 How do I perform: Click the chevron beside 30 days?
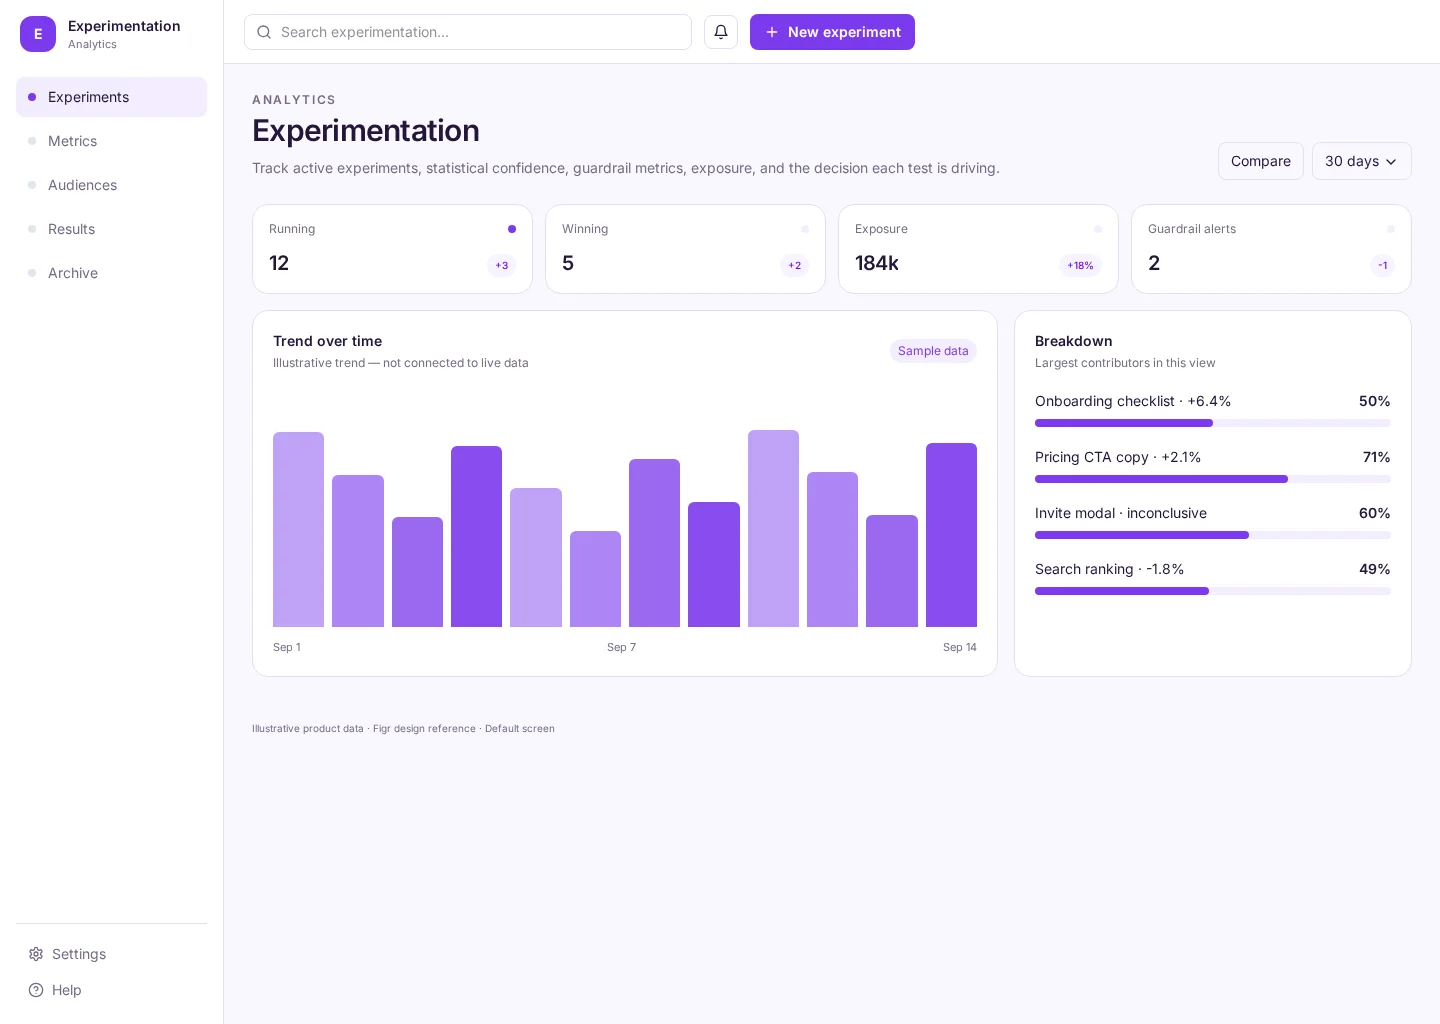coord(1391,162)
